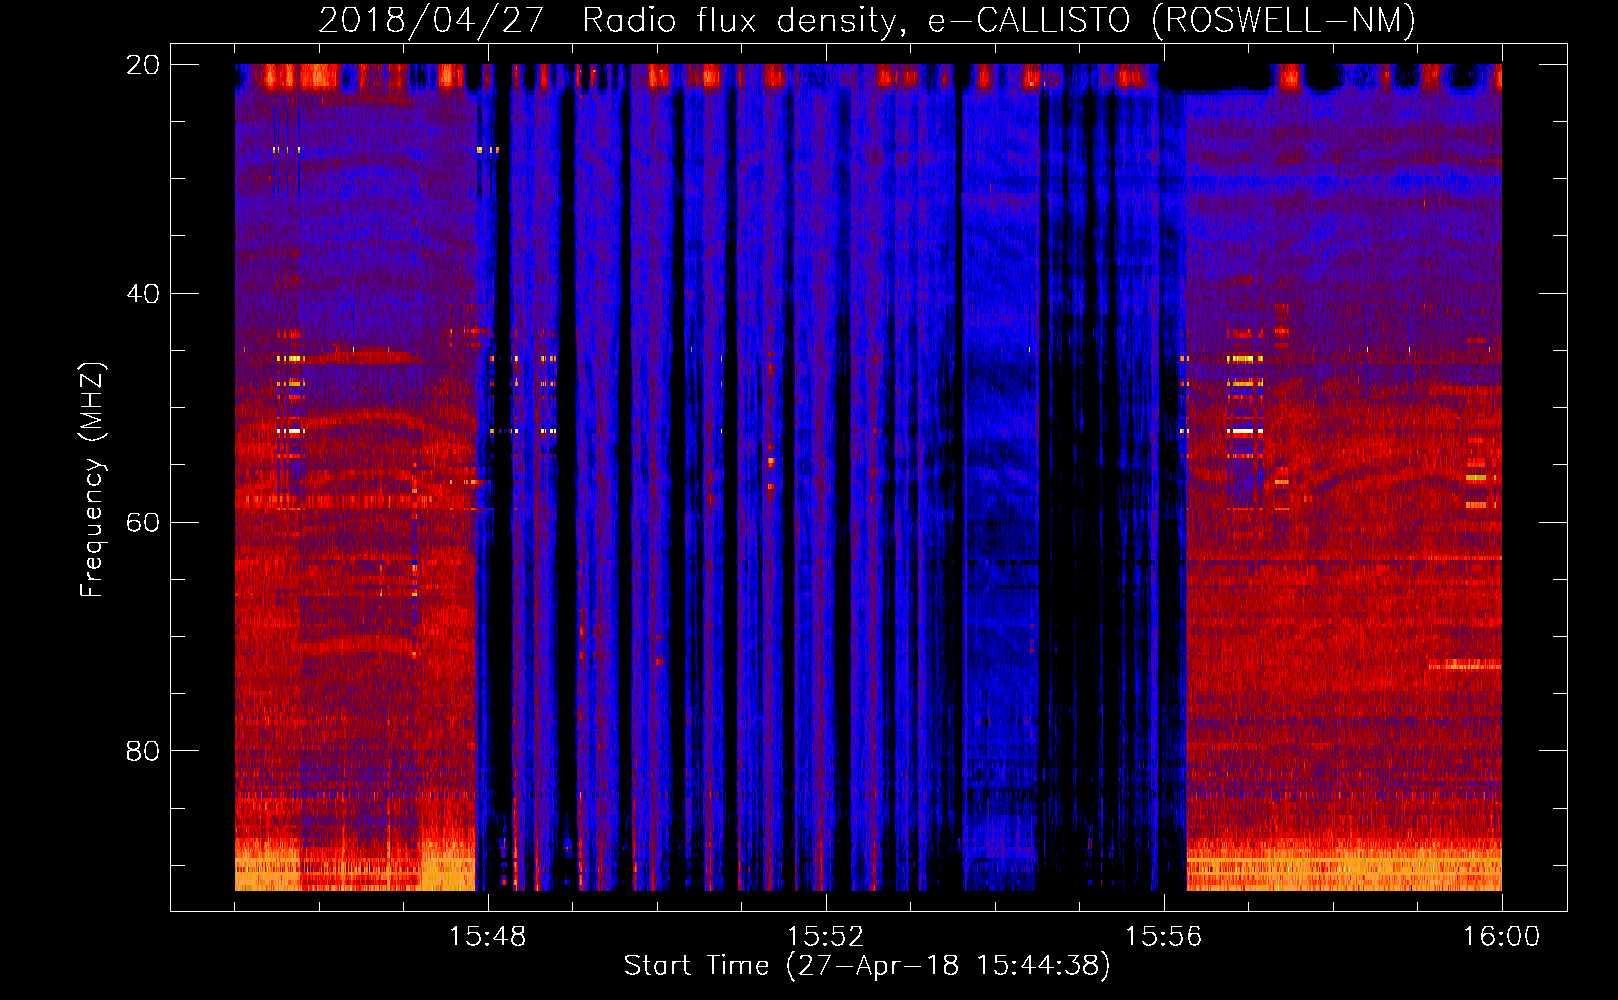This screenshot has width=1618, height=1000.
Task: Select the 15:52 time tick label
Action: (825, 937)
